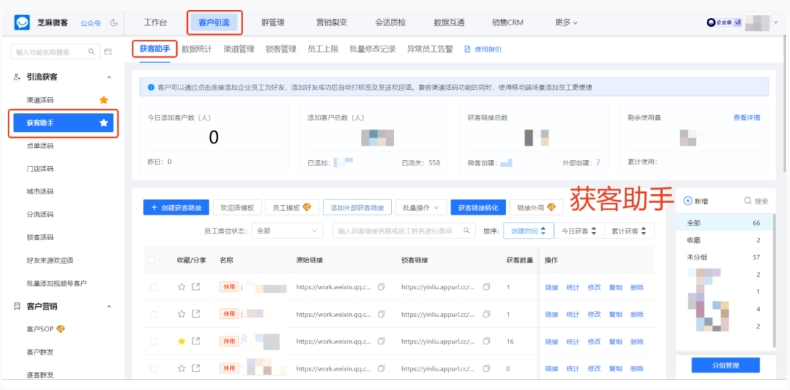This screenshot has width=790, height=390.
Task: Open the 数据统计 sub-tab
Action: (197, 49)
